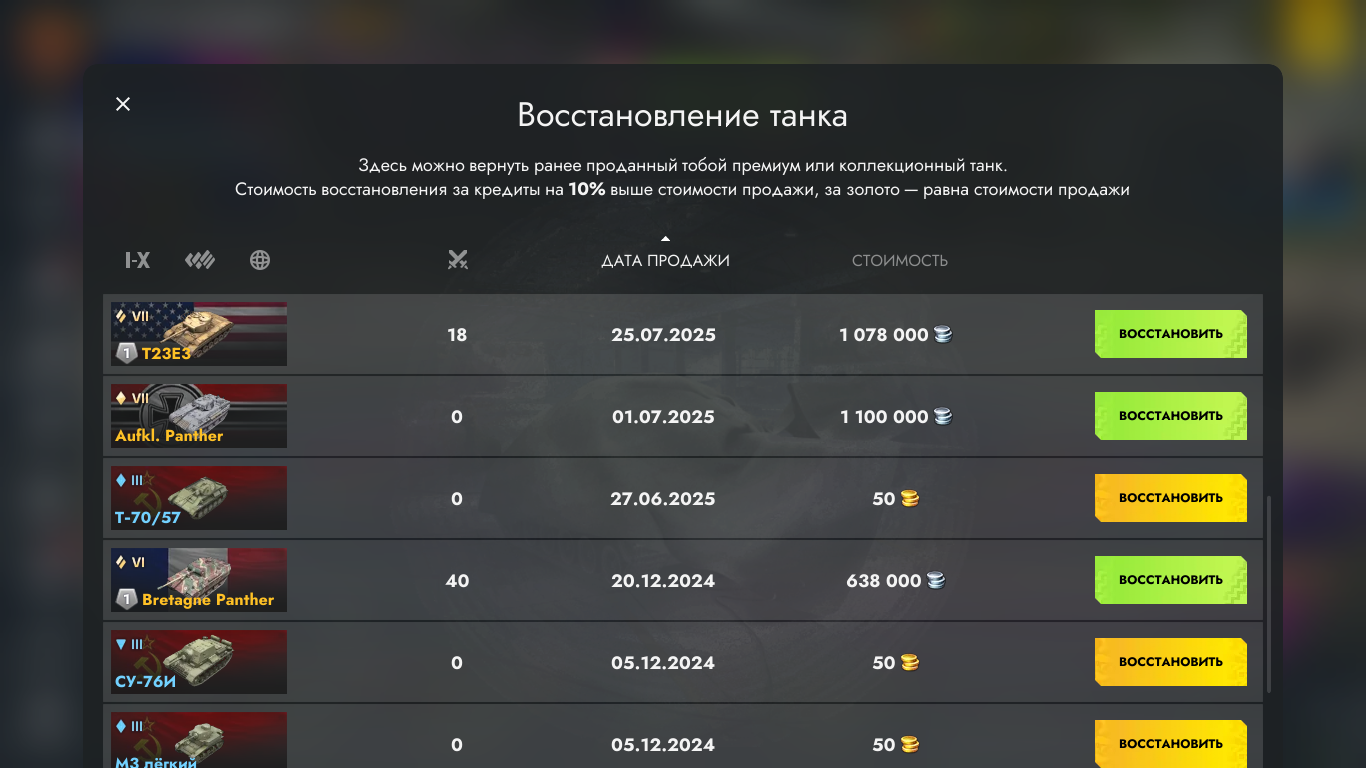This screenshot has width=1366, height=768.
Task: Restore the Bretagne Panther tank
Action: click(x=1170, y=580)
